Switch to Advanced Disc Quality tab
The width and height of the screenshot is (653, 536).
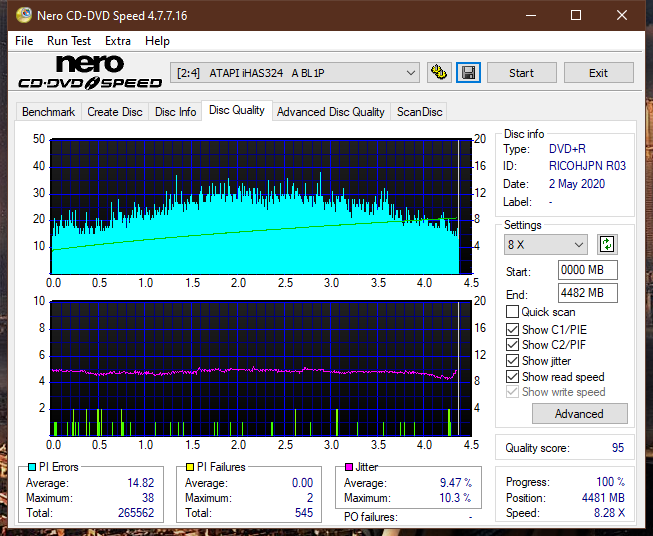(331, 112)
